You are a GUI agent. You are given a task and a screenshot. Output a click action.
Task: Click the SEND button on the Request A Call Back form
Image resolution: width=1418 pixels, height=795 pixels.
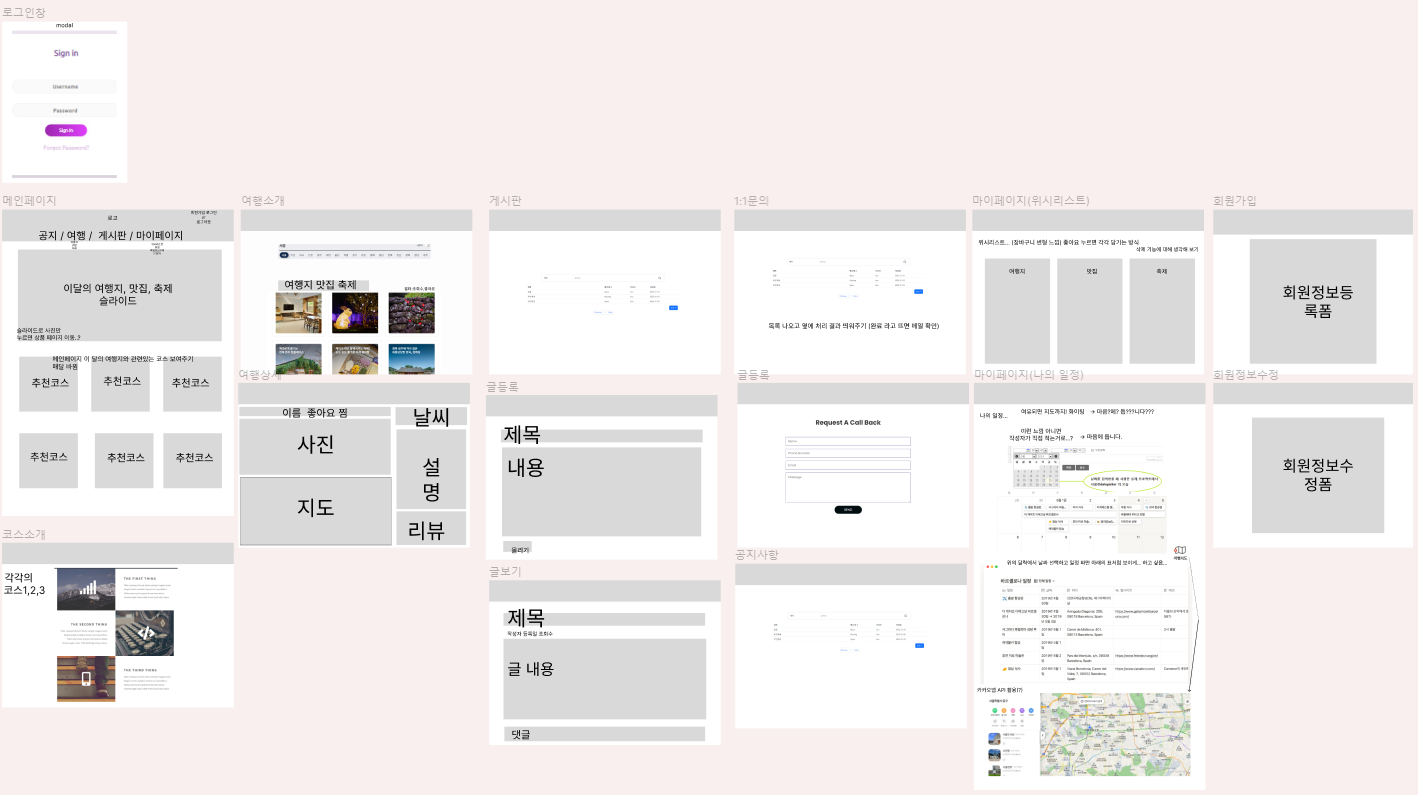coord(847,509)
